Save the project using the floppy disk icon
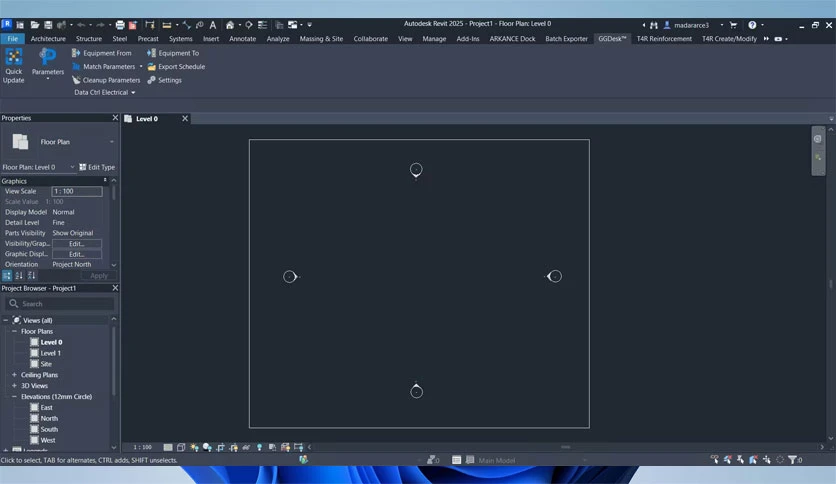This screenshot has height=484, width=836. [x=48, y=25]
